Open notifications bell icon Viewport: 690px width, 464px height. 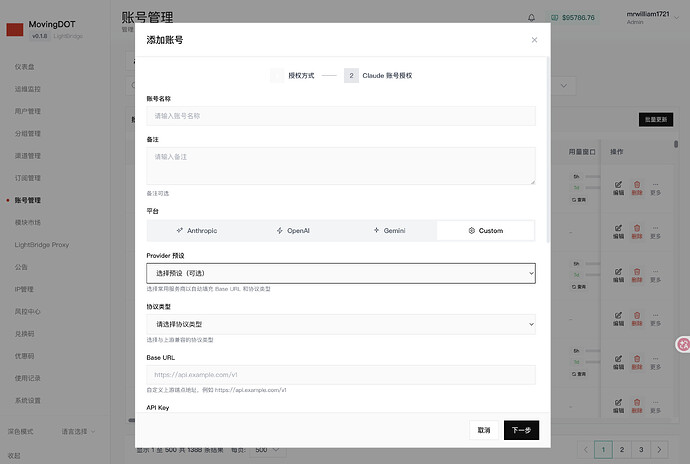[x=532, y=18]
